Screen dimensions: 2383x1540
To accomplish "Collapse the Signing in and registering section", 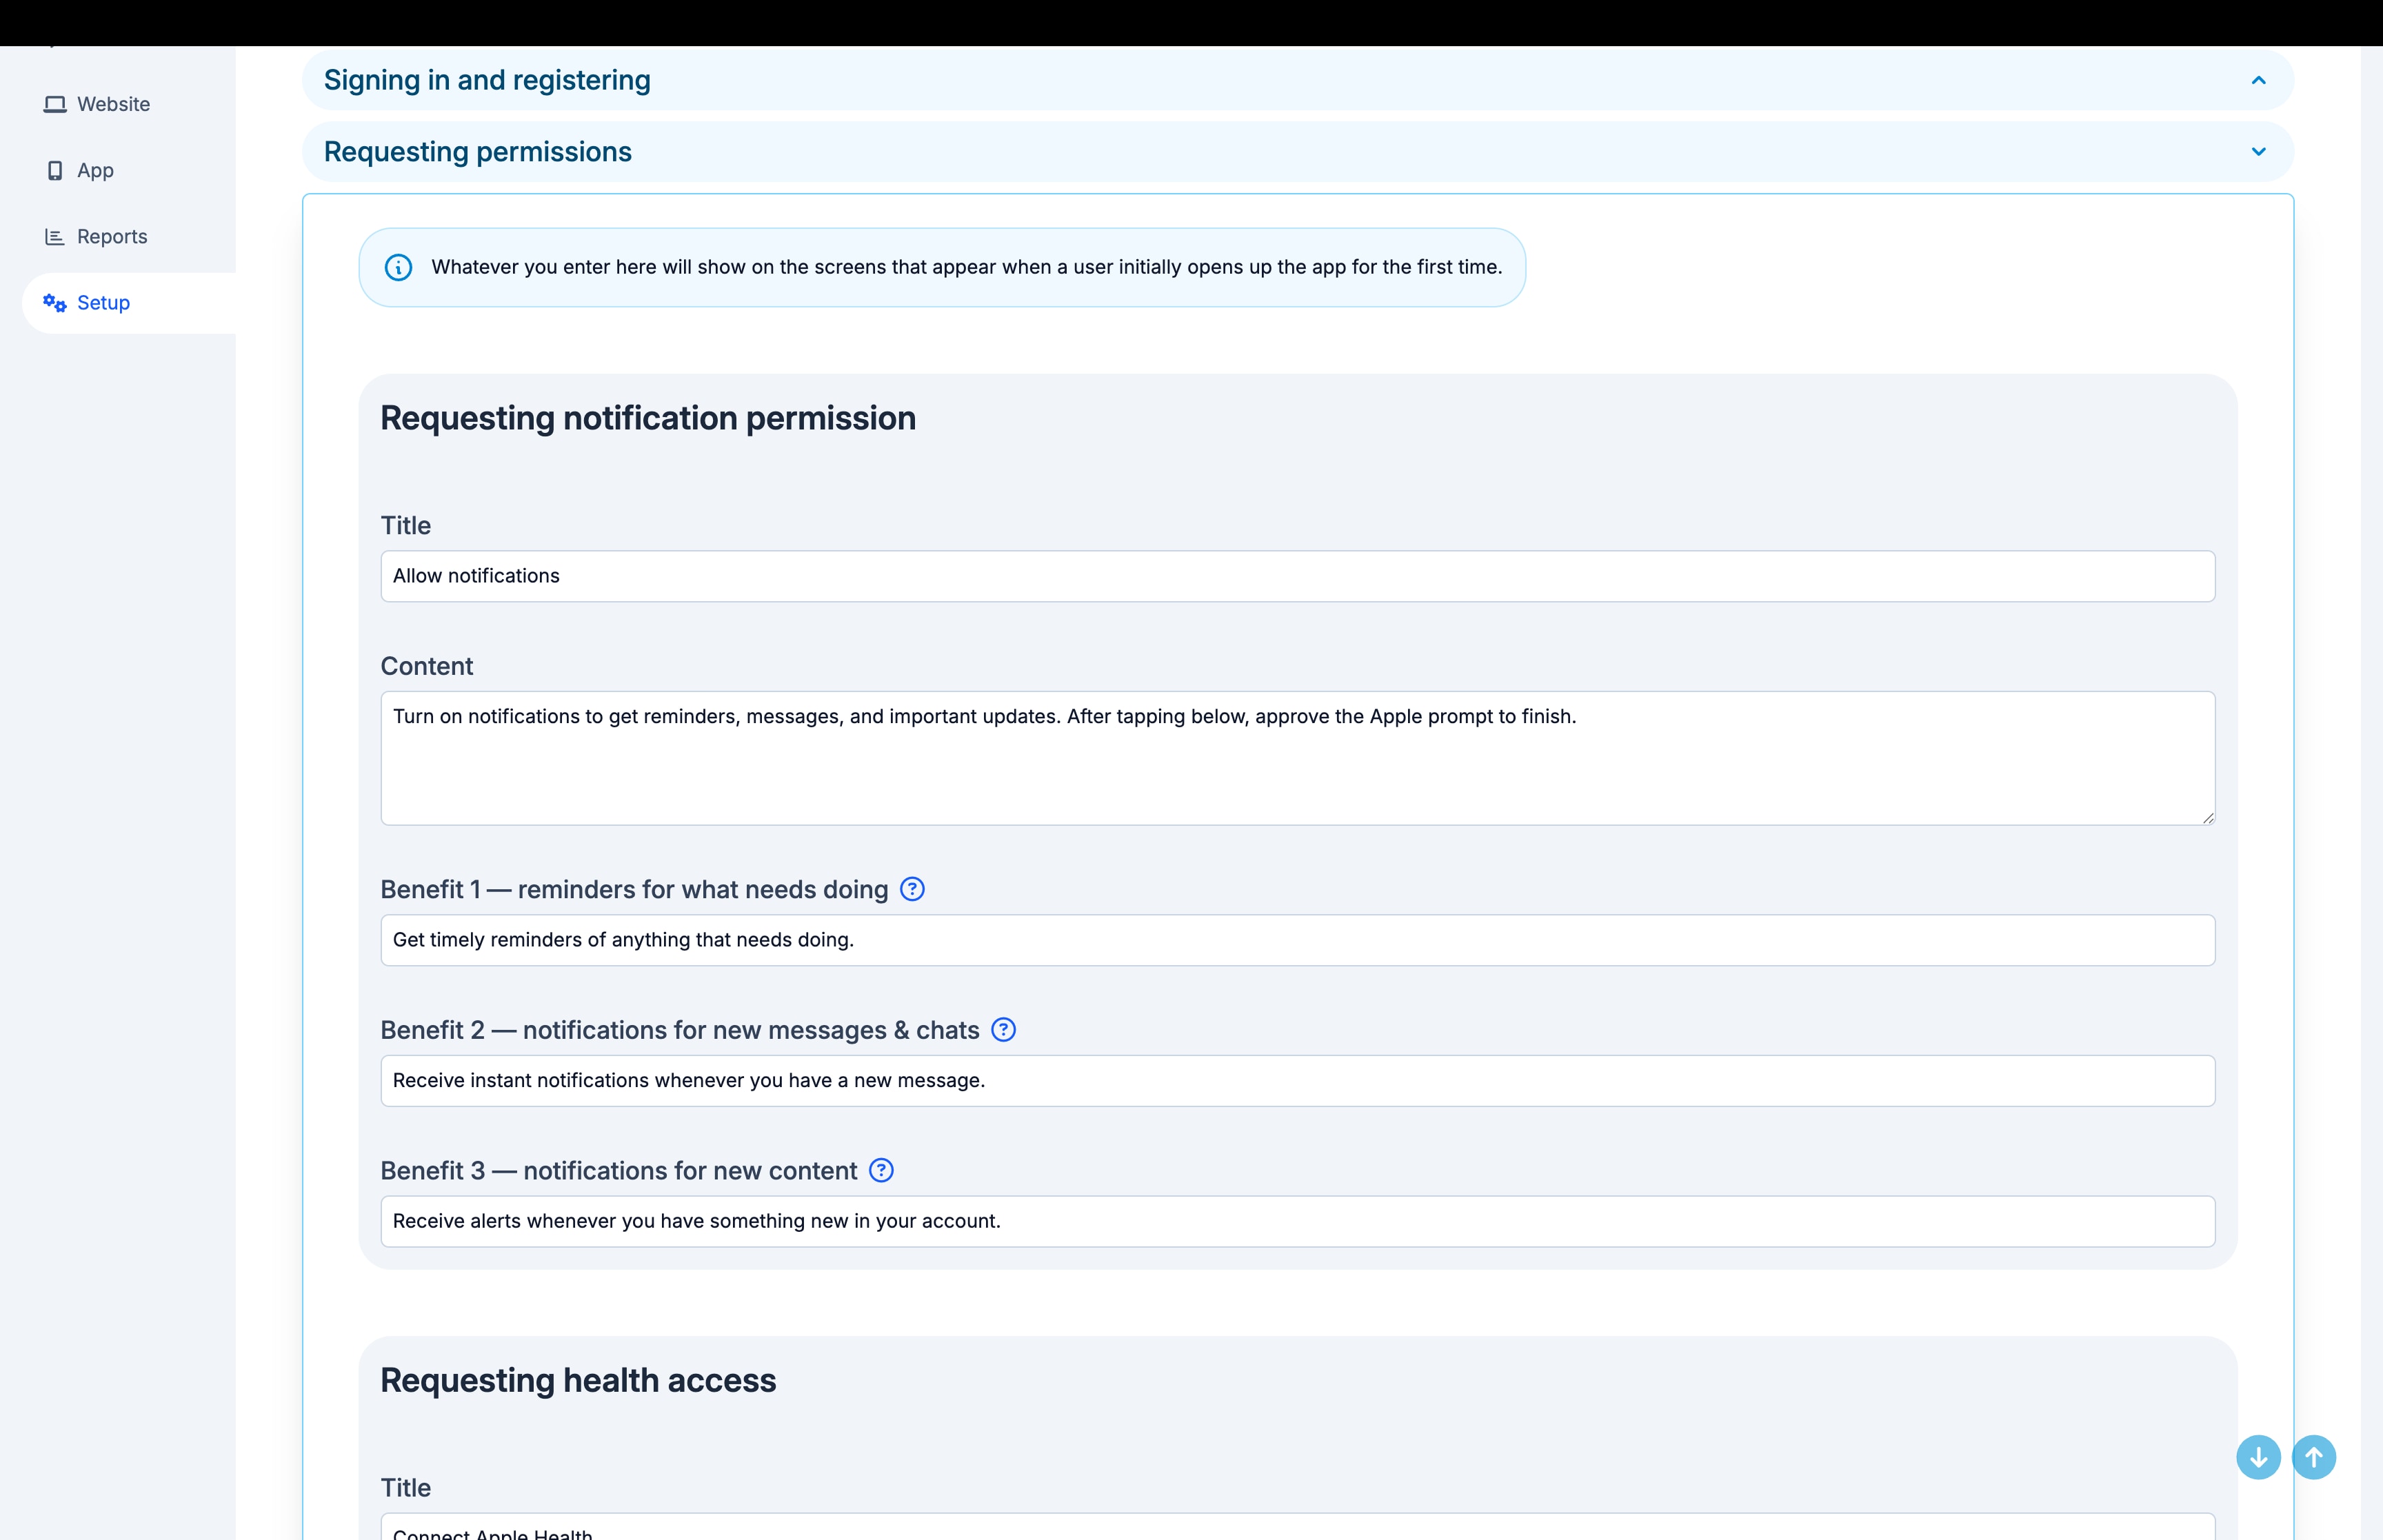I will pyautogui.click(x=2258, y=81).
